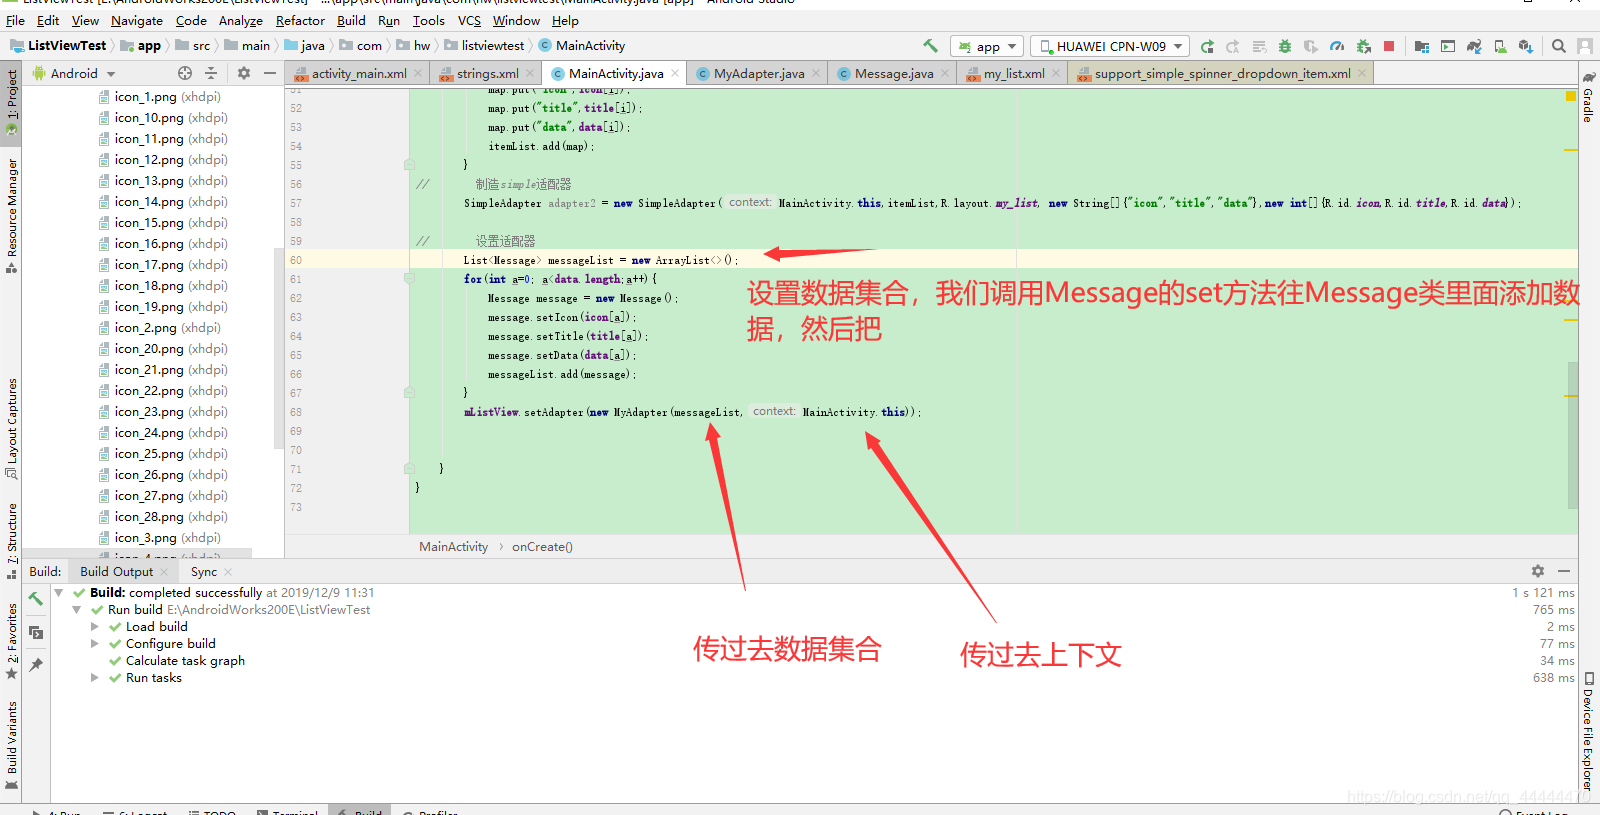Collapse the Run build node
This screenshot has width=1600, height=815.
click(x=77, y=610)
